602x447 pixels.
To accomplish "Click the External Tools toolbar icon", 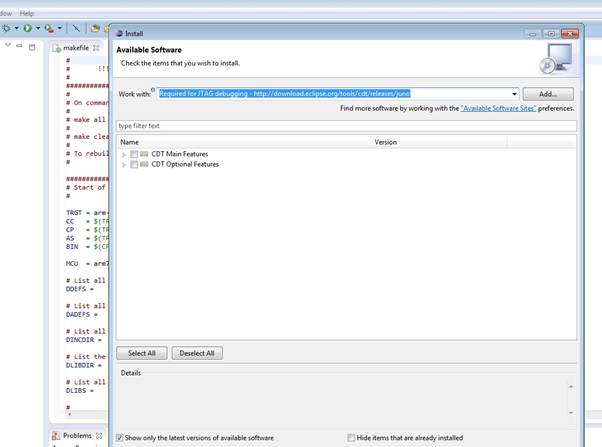I will (47, 28).
